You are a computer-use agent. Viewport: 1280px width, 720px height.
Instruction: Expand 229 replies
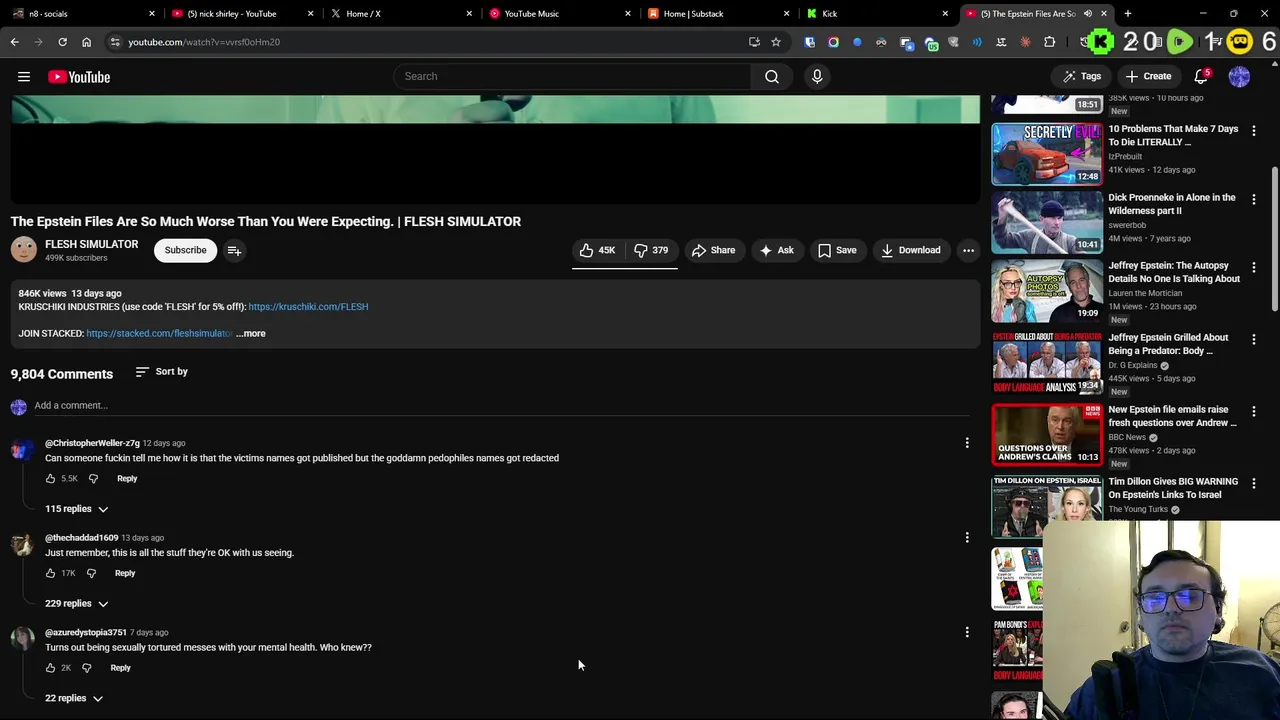(x=76, y=603)
